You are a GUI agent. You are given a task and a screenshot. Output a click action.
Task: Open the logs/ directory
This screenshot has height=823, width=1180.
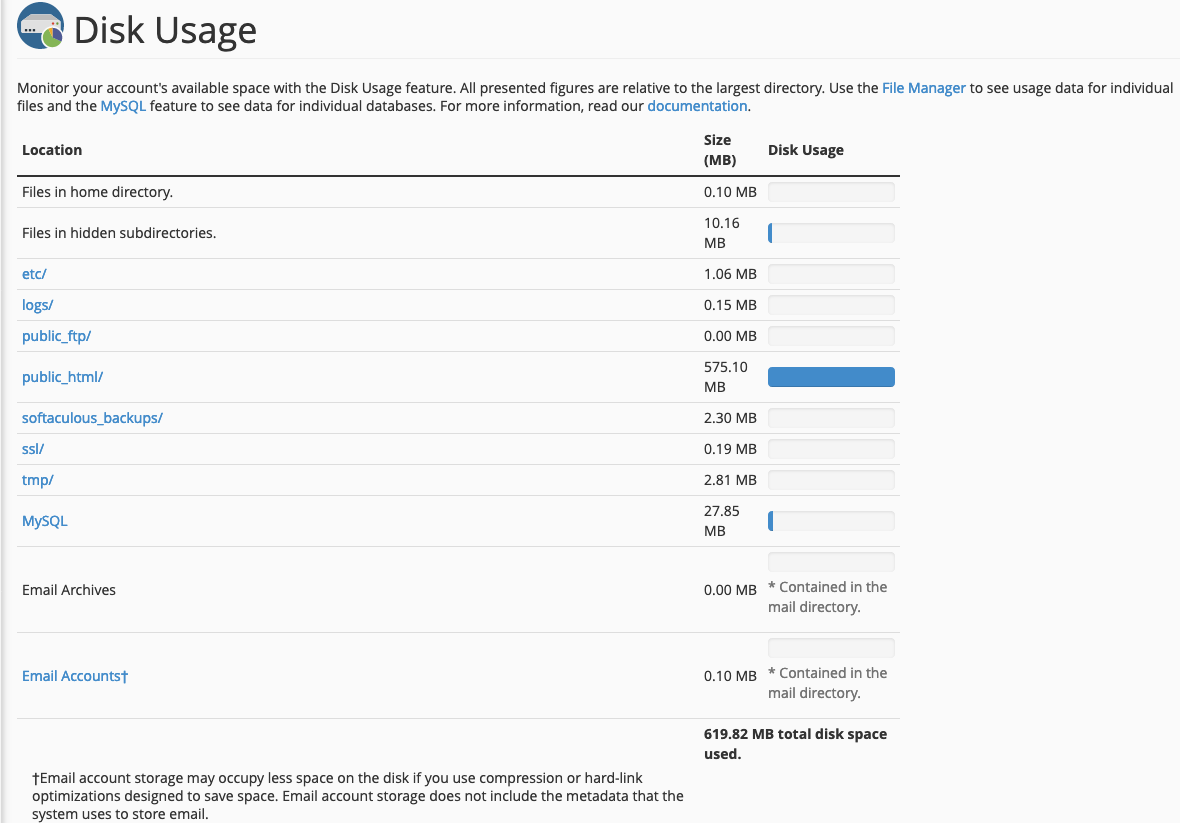click(37, 305)
